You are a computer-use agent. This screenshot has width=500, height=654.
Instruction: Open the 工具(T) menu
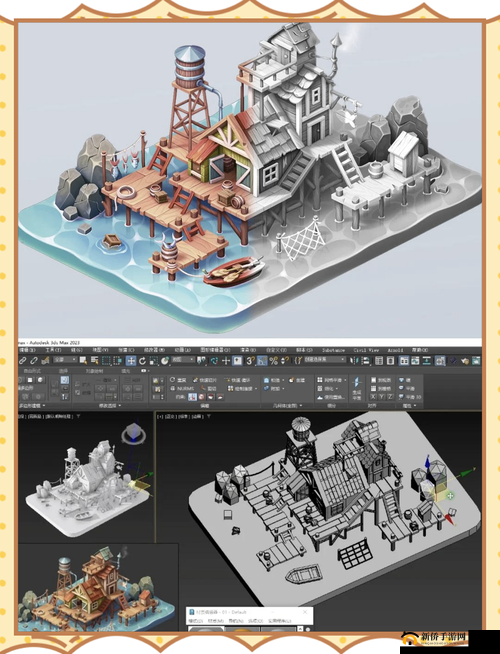[x=53, y=350]
